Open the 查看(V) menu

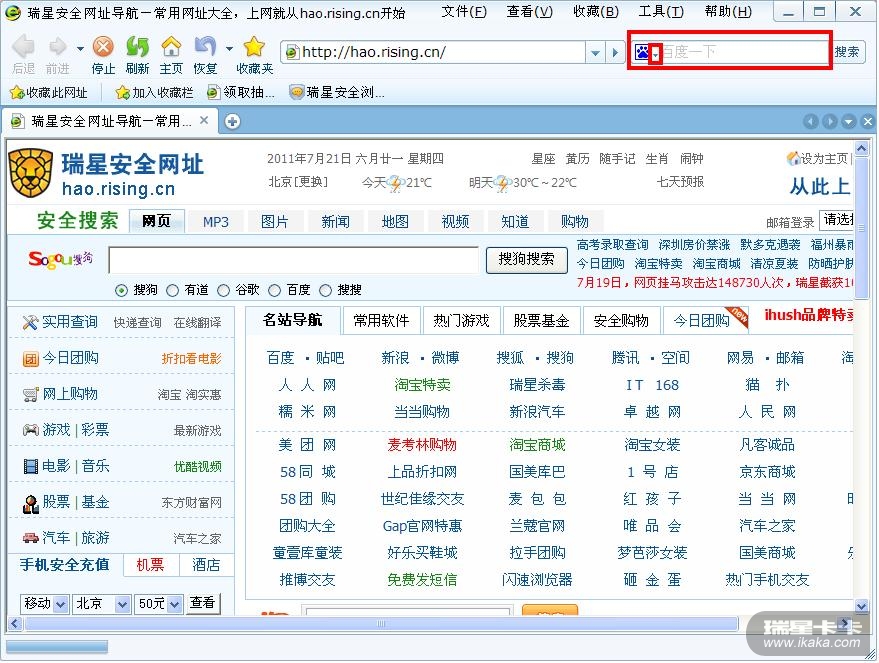tap(530, 12)
